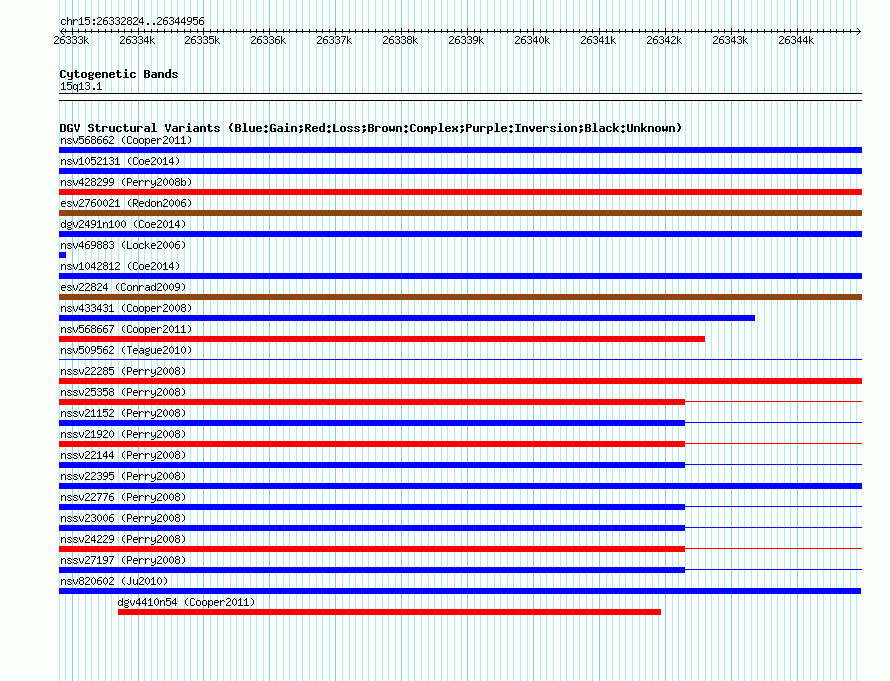Select the thin nsv509562 (Teague2010) line
The width and height of the screenshot is (890, 681).
pos(460,359)
